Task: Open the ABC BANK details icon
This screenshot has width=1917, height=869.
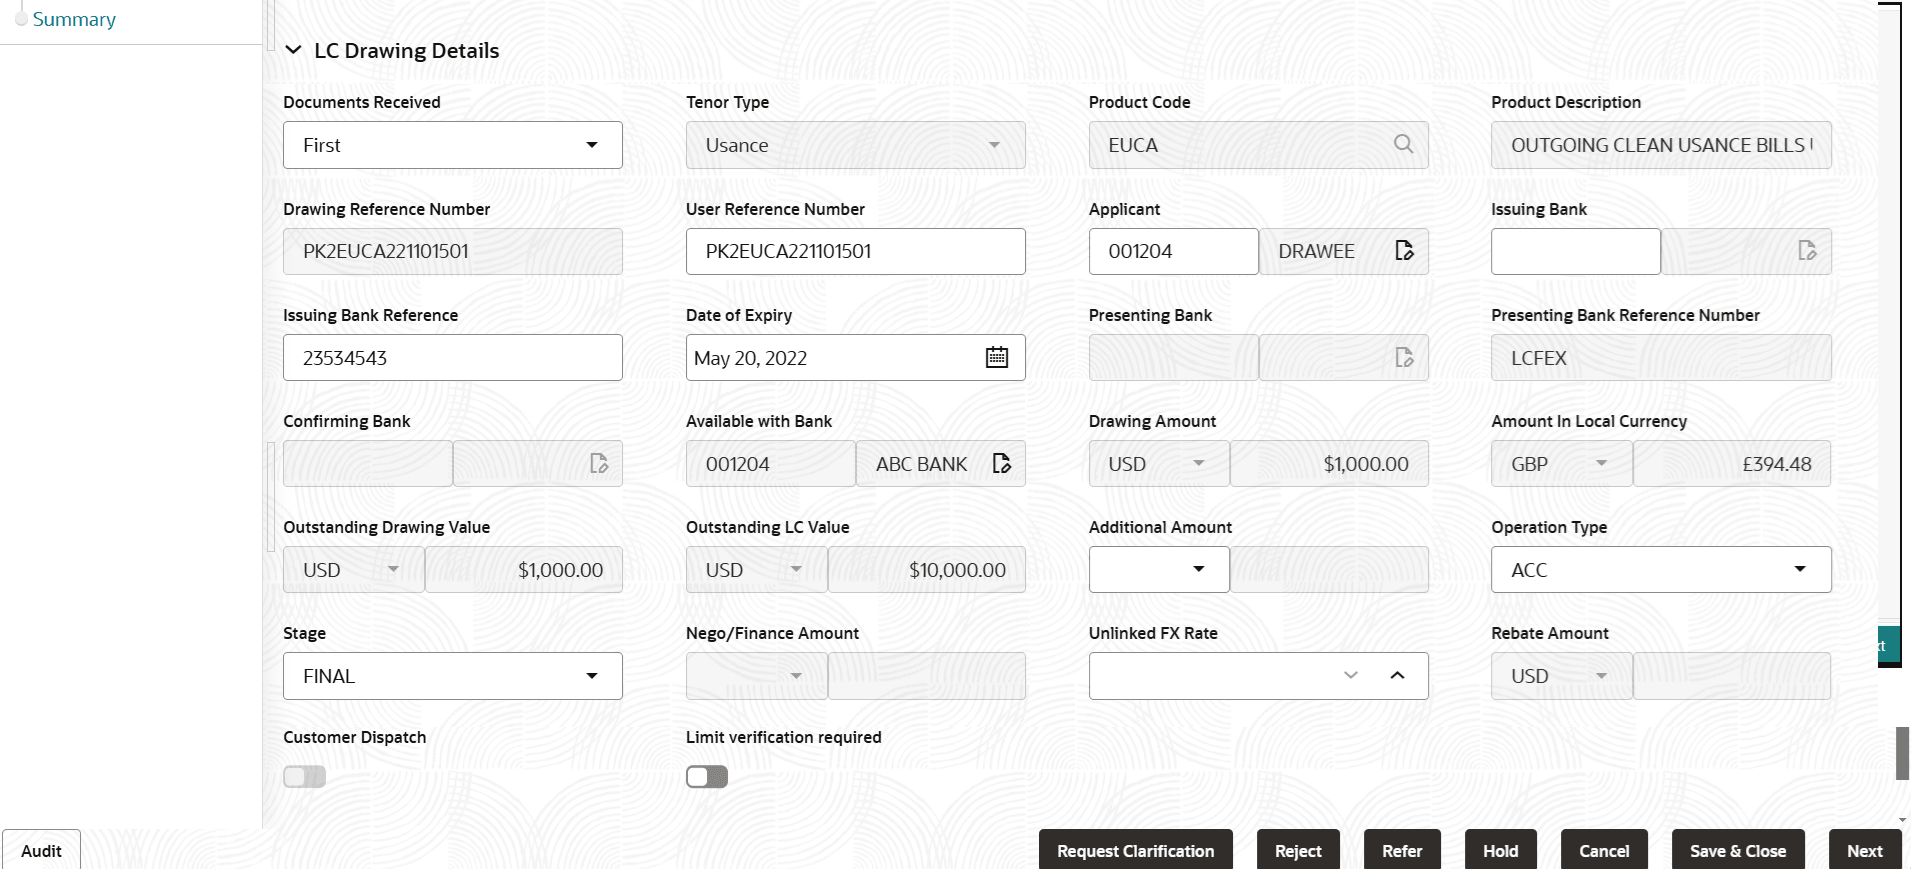Action: pyautogui.click(x=1001, y=463)
